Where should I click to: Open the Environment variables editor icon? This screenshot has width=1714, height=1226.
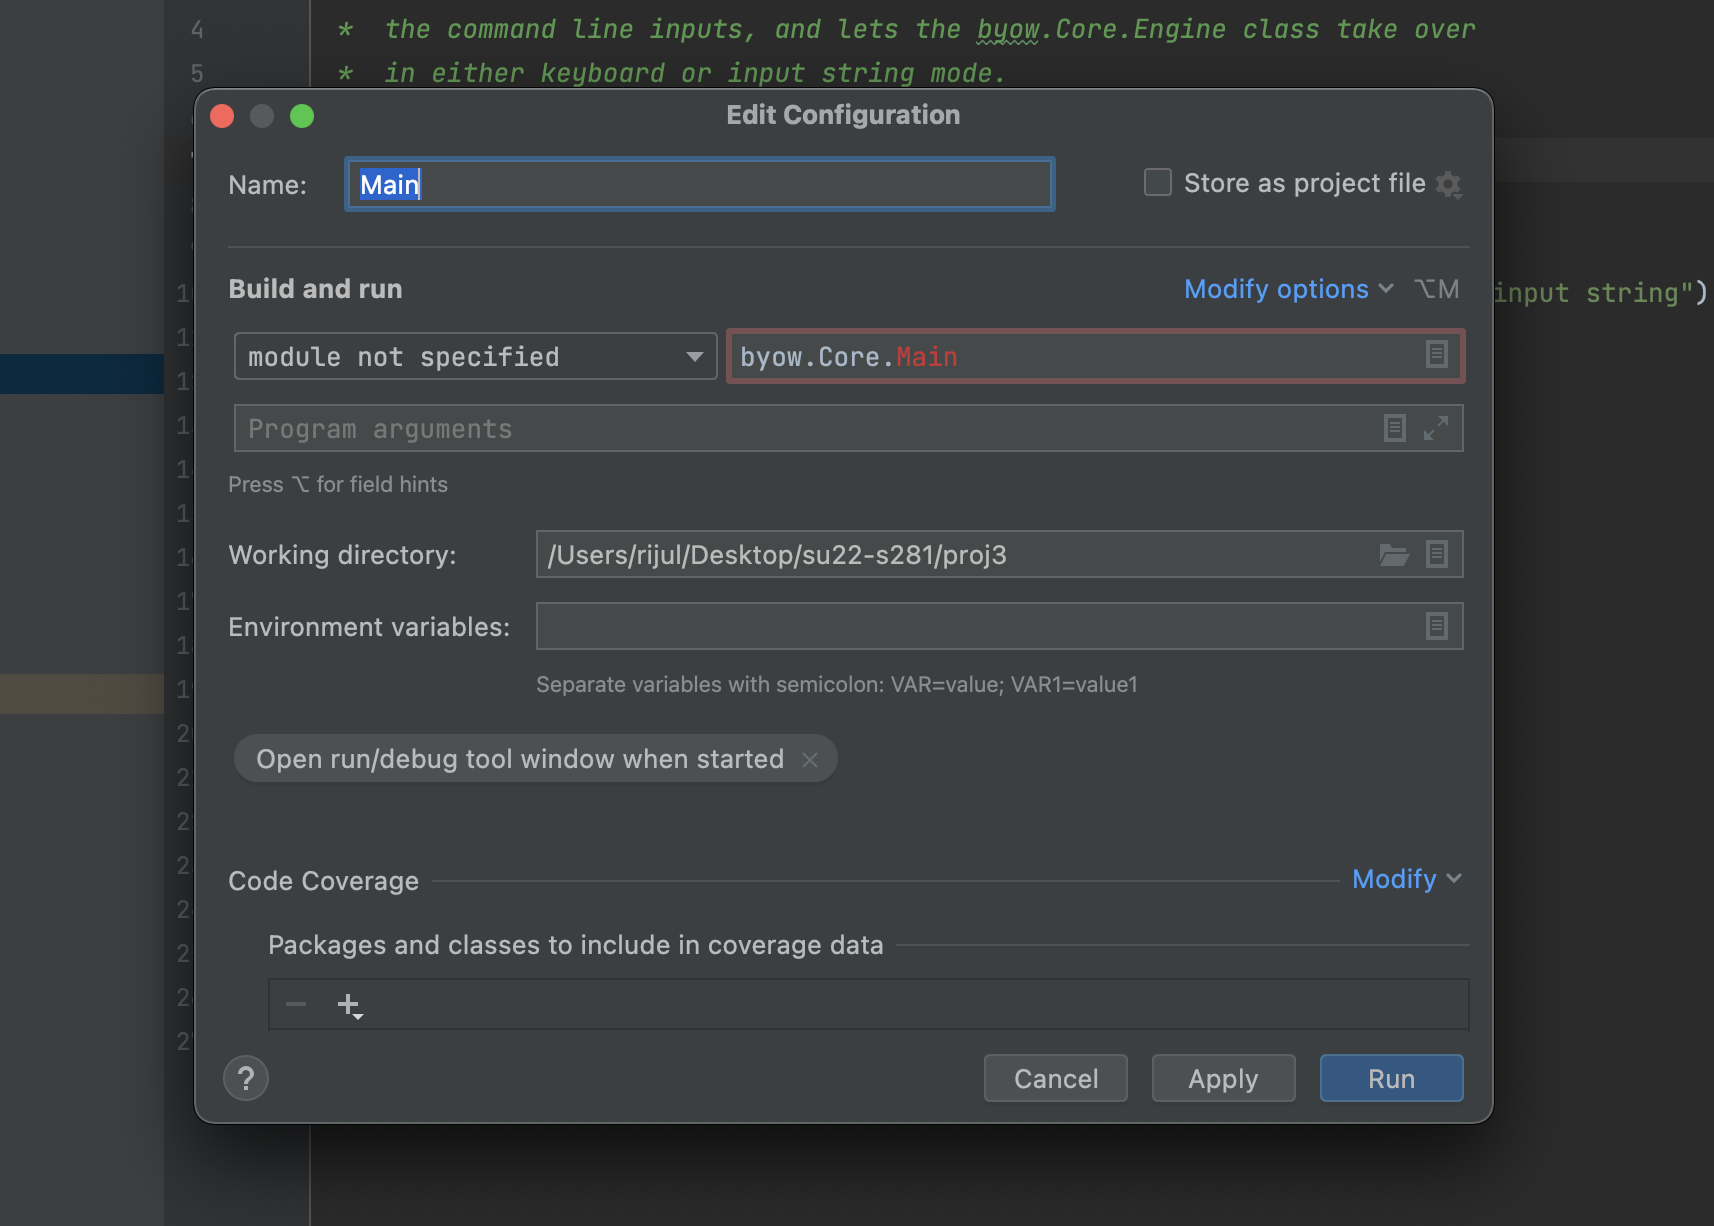(1436, 627)
